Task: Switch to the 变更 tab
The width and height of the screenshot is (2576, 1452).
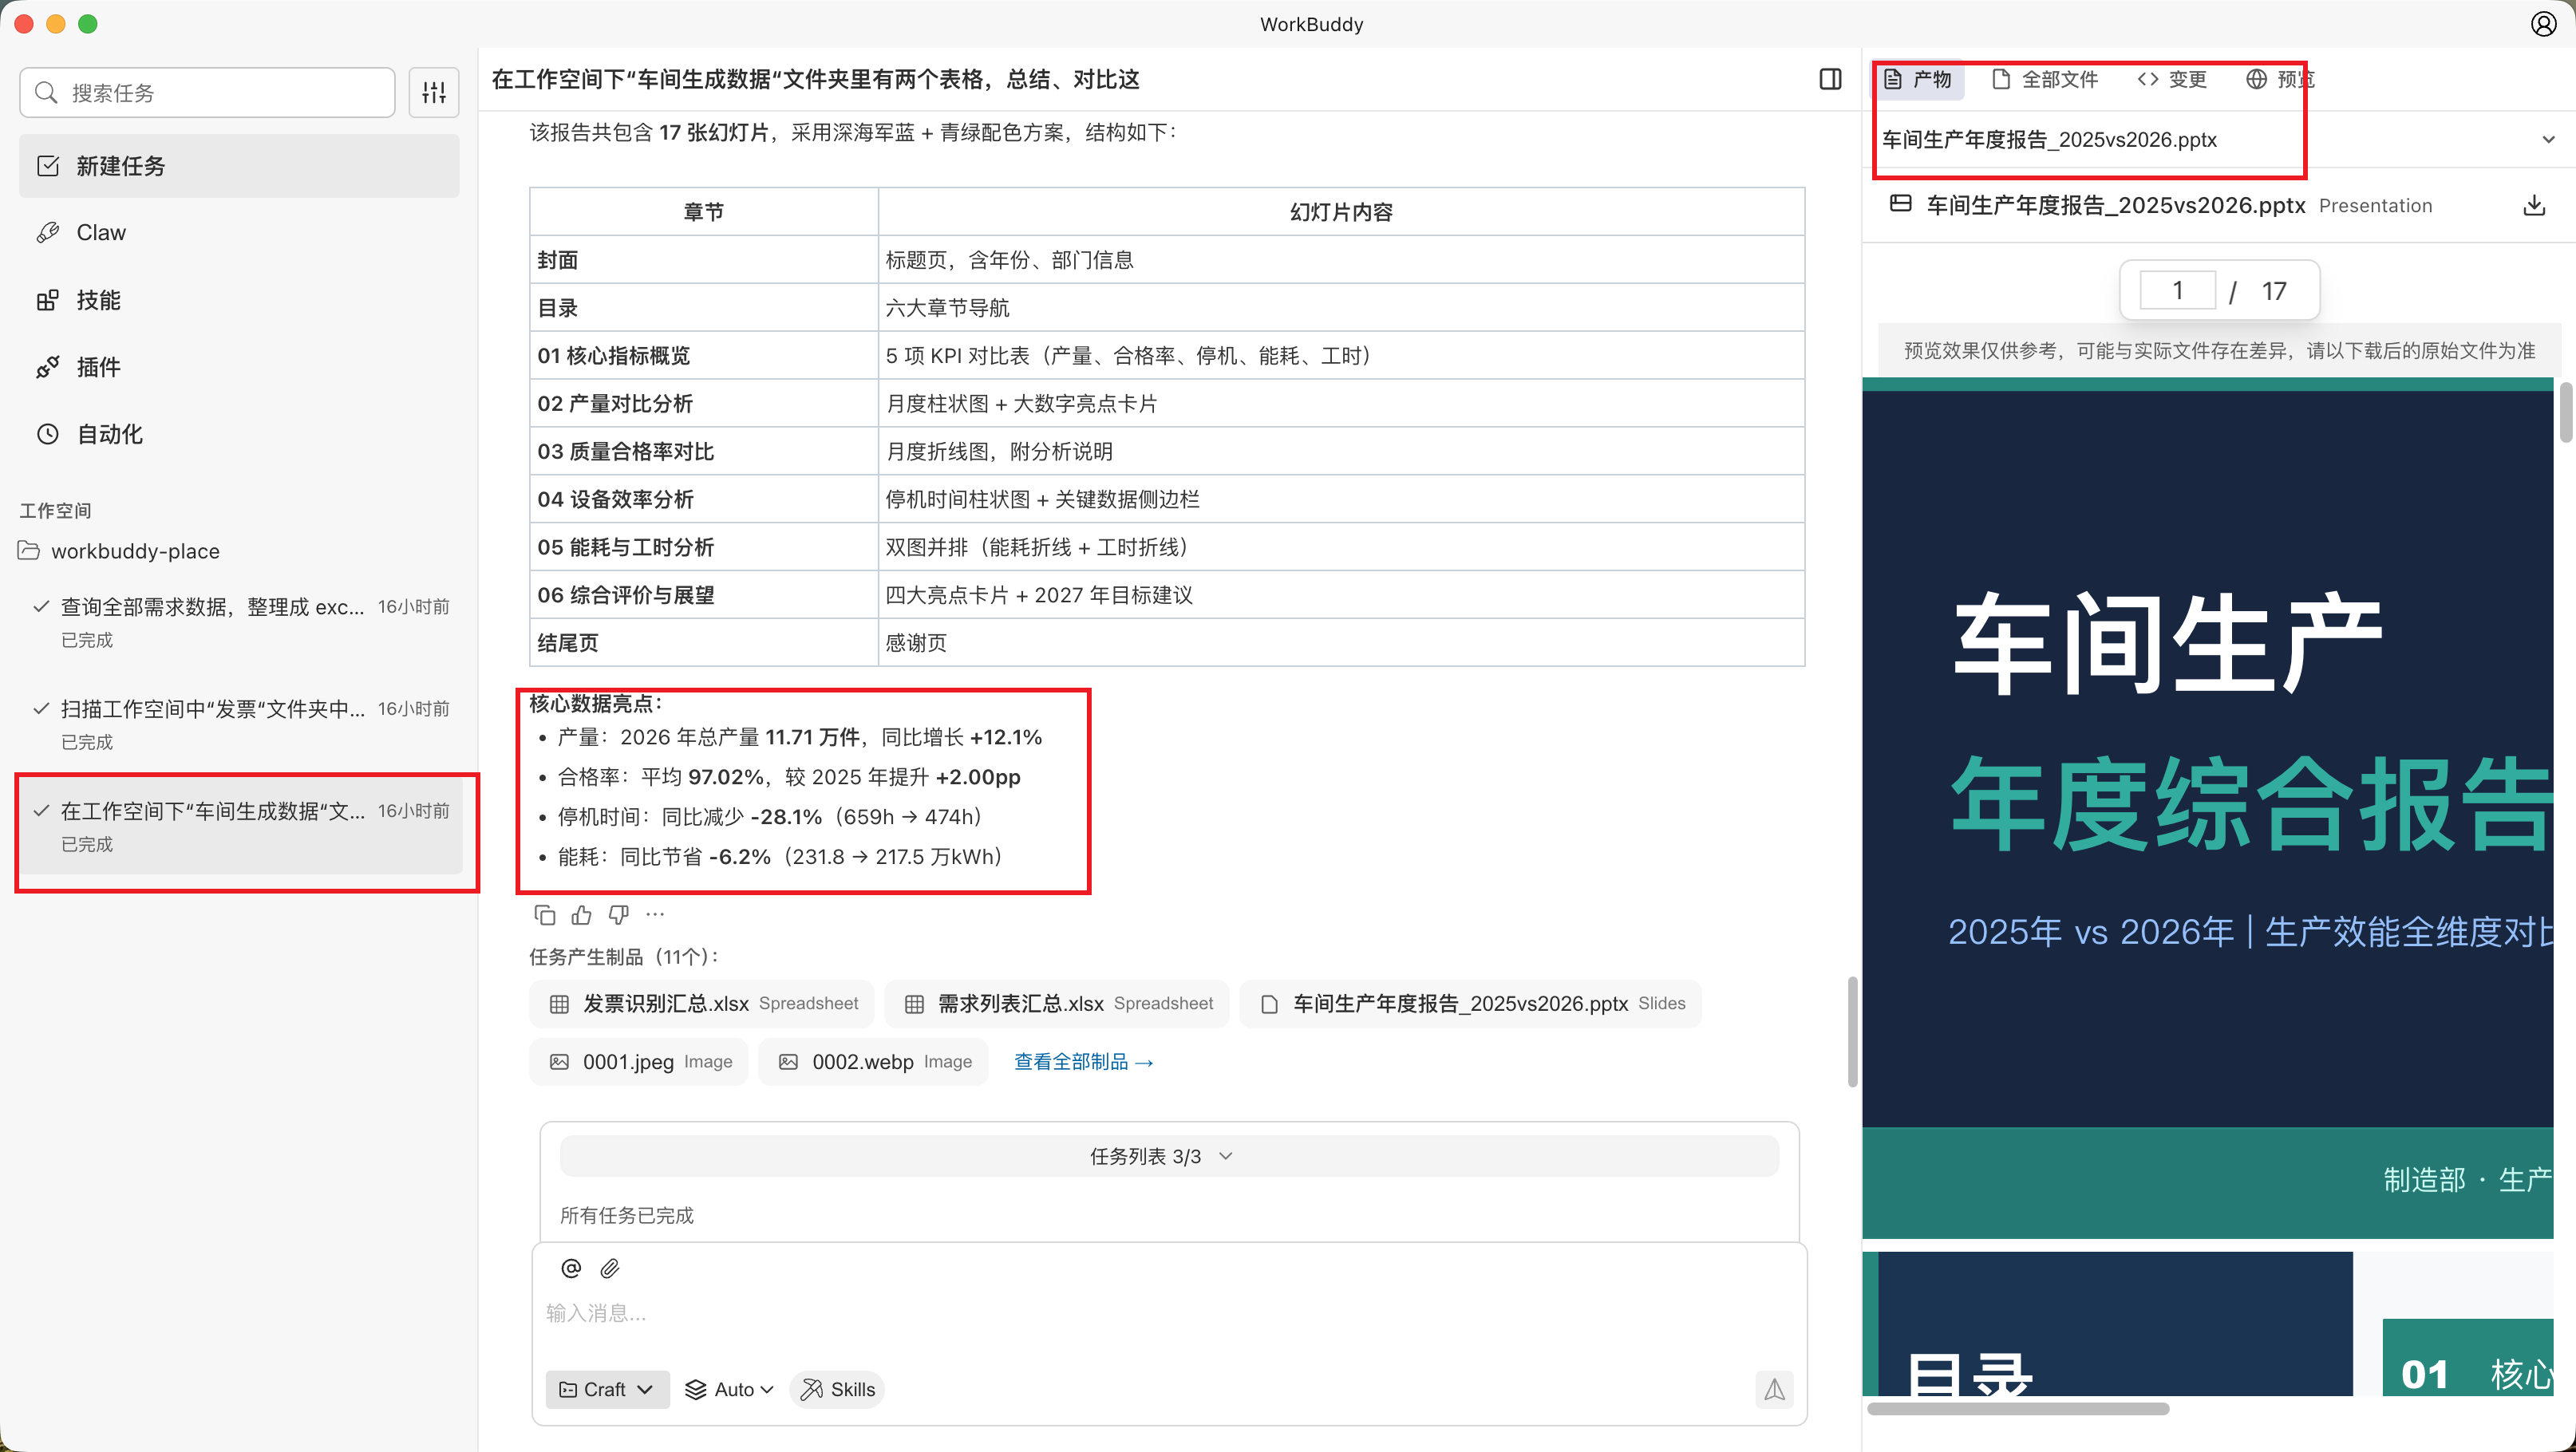Action: 2172,79
